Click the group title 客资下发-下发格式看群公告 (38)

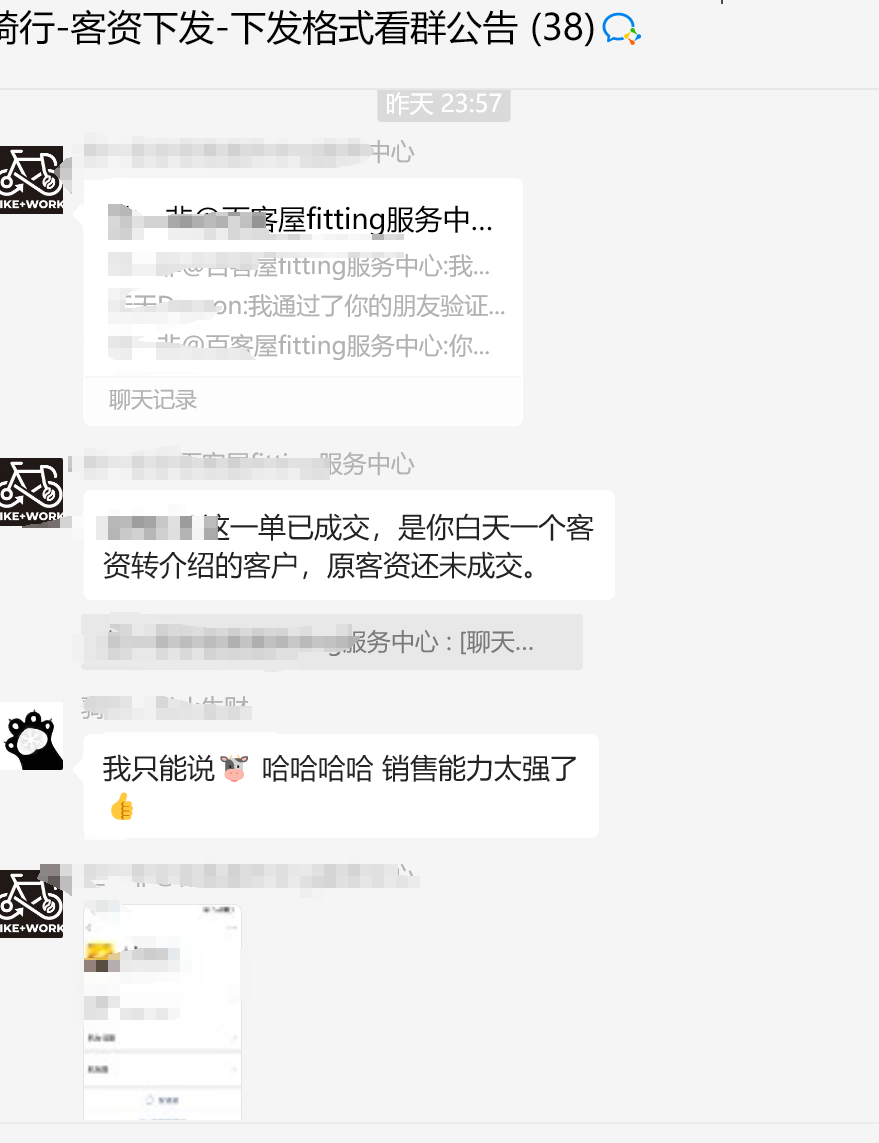tap(297, 28)
